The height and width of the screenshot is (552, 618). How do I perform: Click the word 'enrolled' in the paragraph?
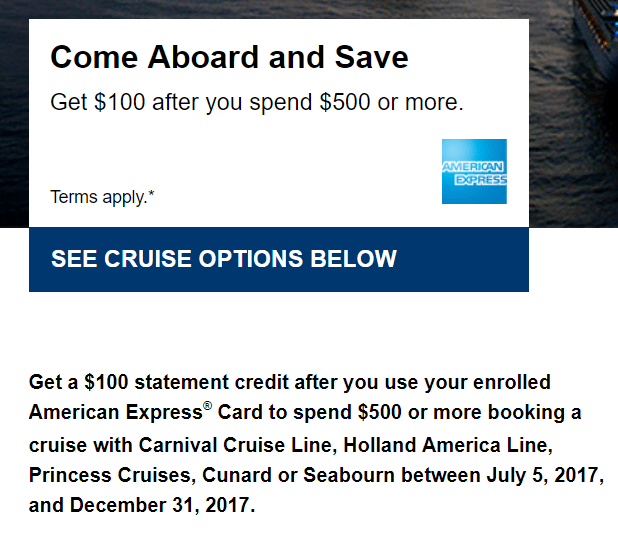tap(511, 382)
